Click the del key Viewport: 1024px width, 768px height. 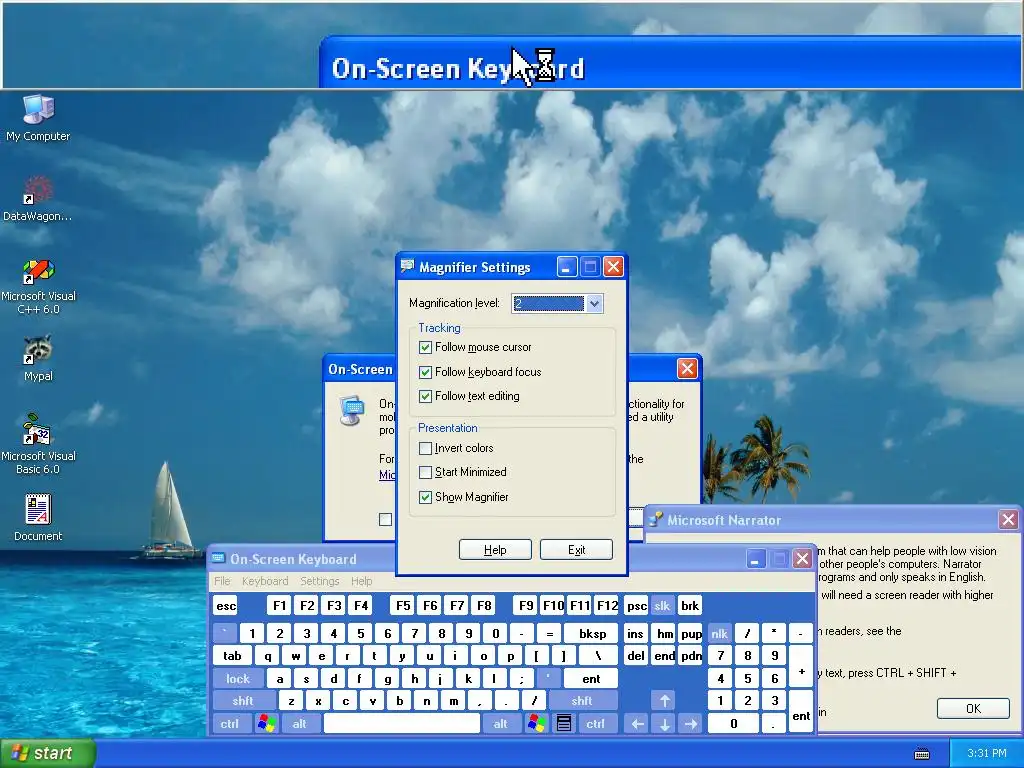click(636, 656)
